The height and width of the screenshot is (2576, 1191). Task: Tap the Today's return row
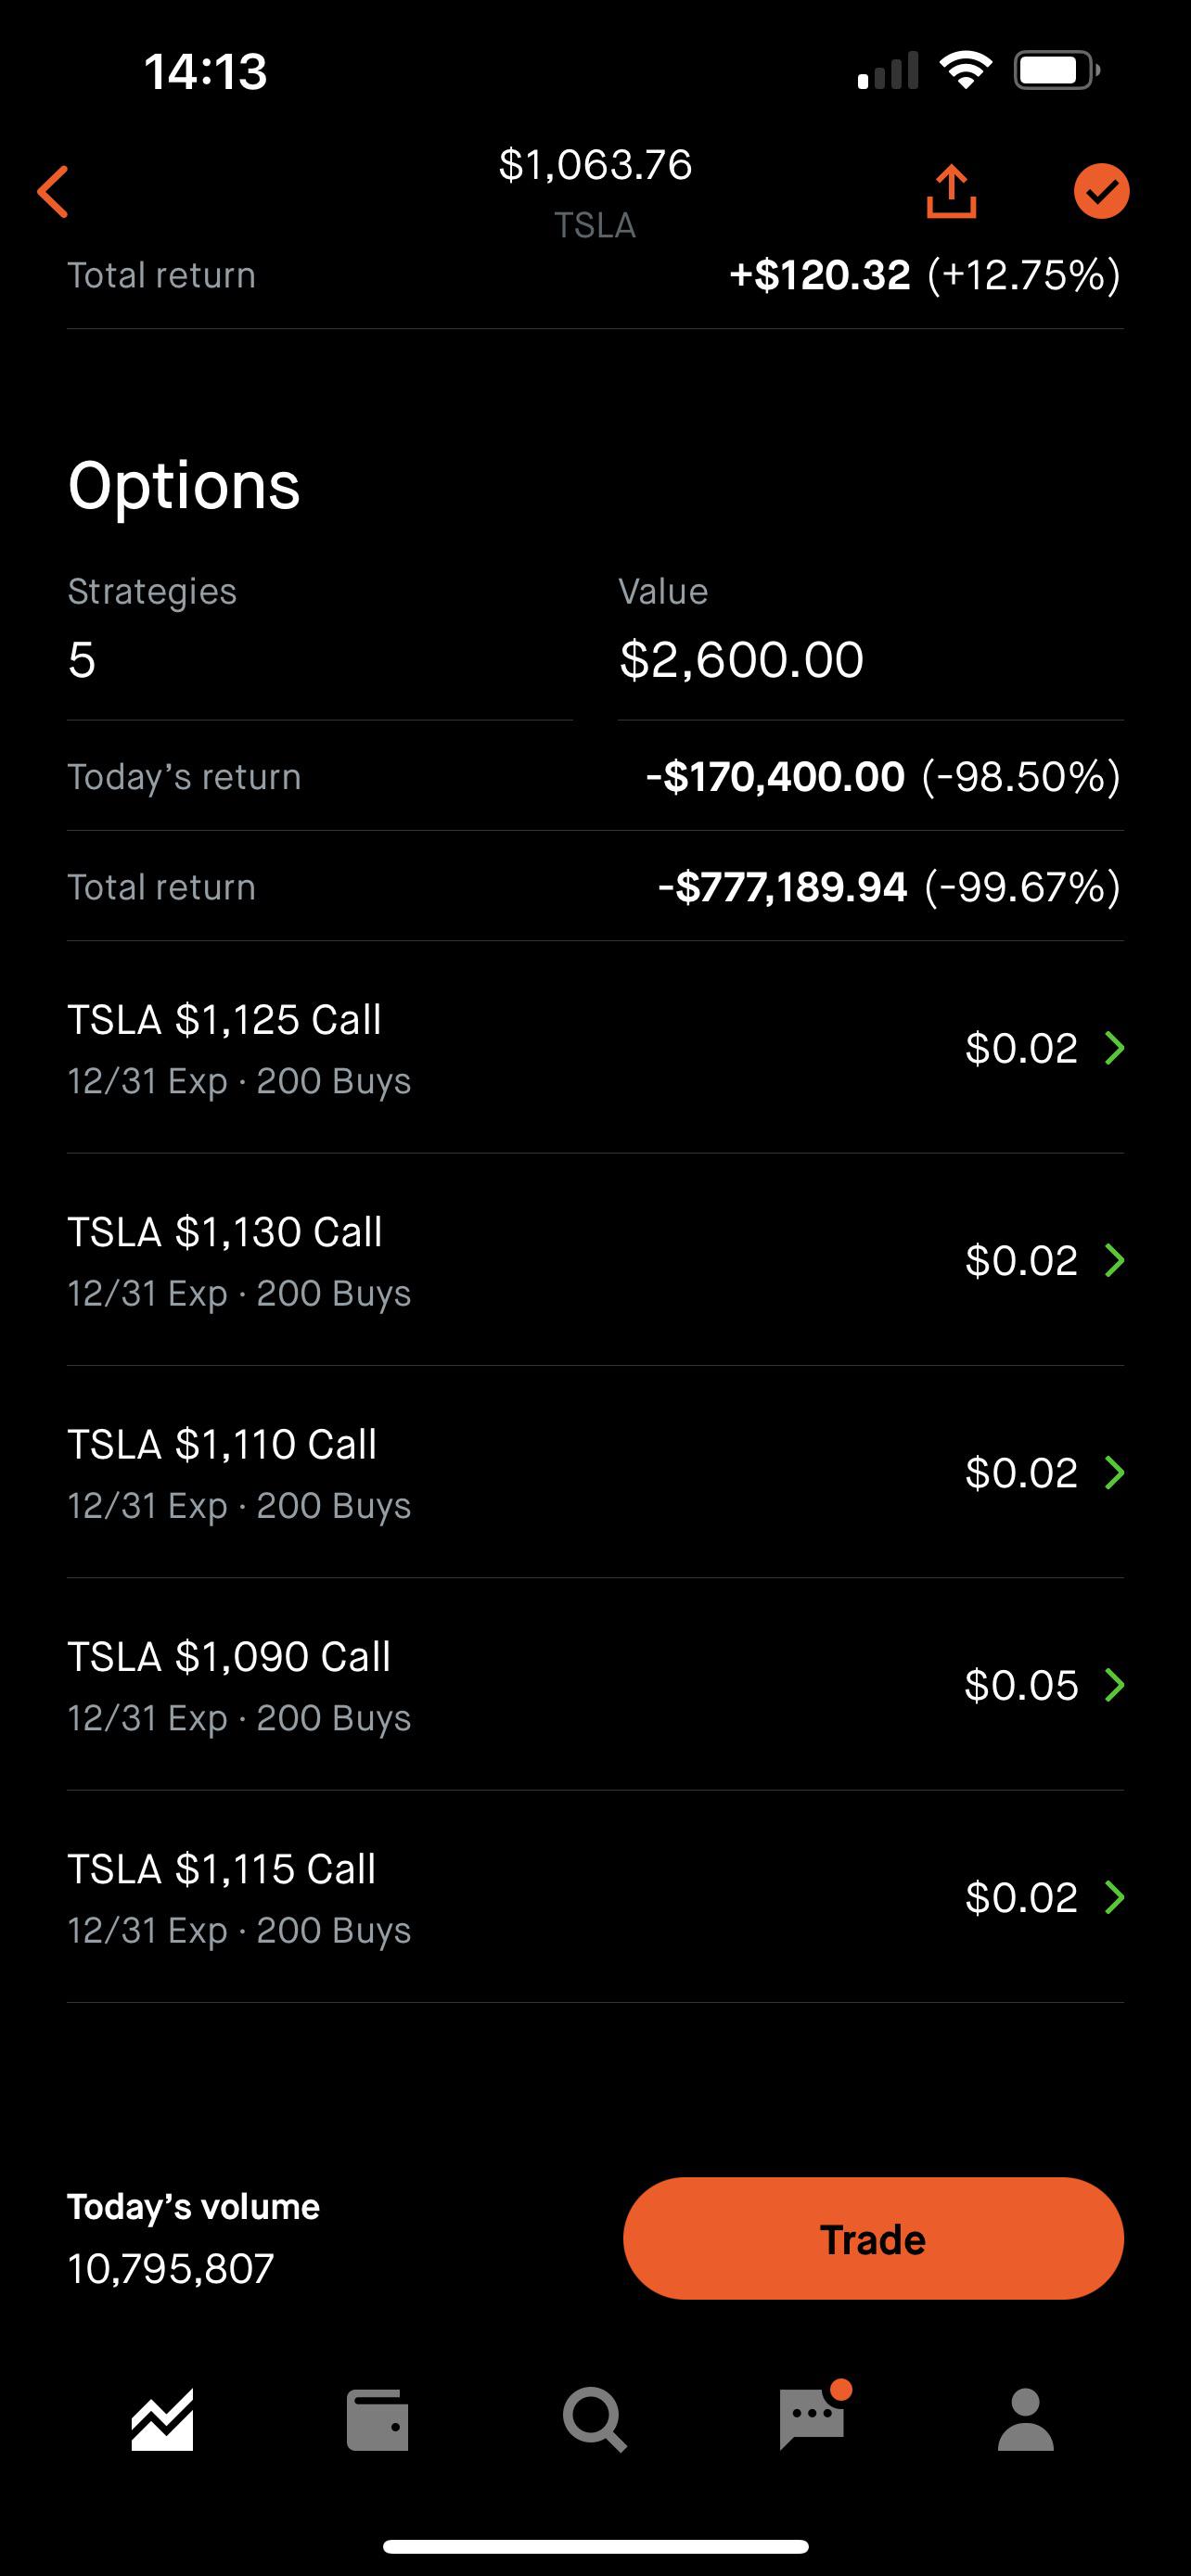[x=595, y=777]
